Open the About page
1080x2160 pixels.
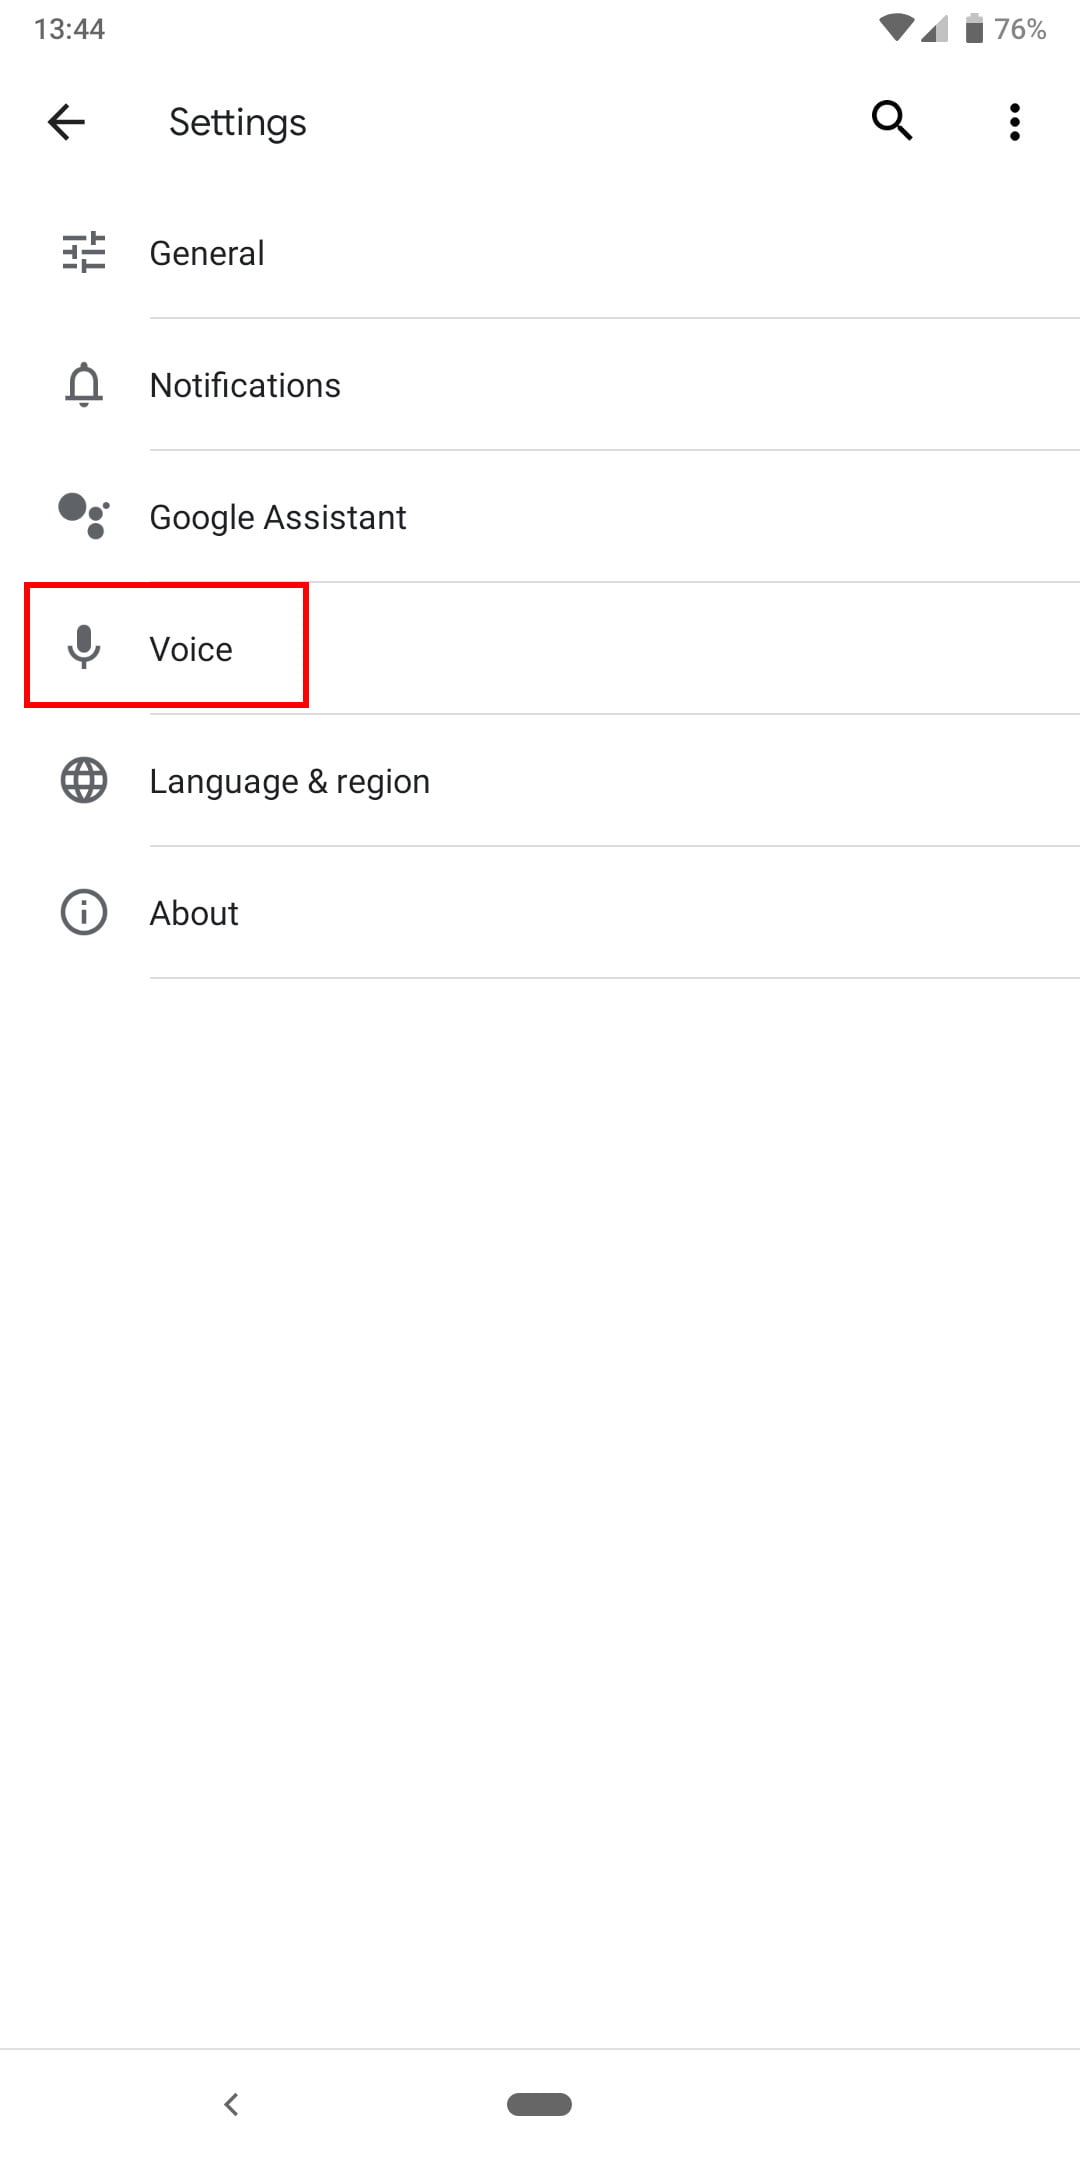click(193, 912)
